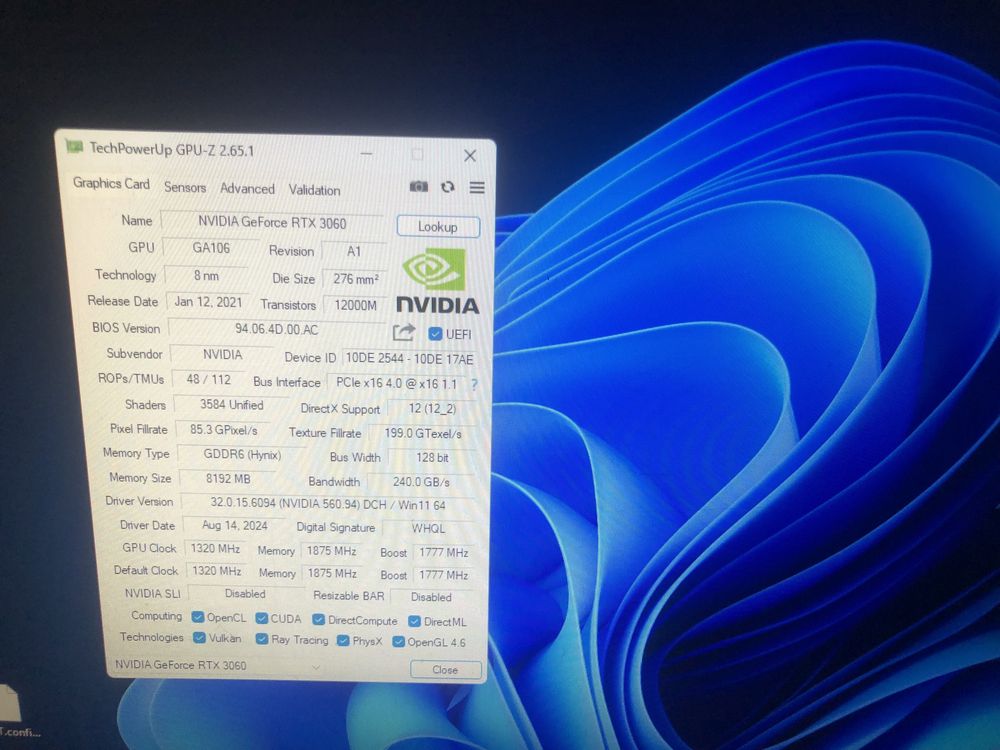Image resolution: width=1000 pixels, height=750 pixels.
Task: Click the GPU Clock row Boost value 1777 MHz
Action: tap(444, 553)
